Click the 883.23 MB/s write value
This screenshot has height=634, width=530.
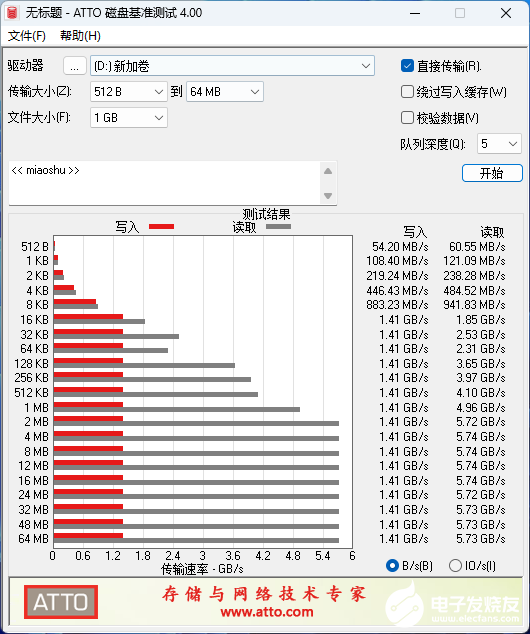click(397, 304)
